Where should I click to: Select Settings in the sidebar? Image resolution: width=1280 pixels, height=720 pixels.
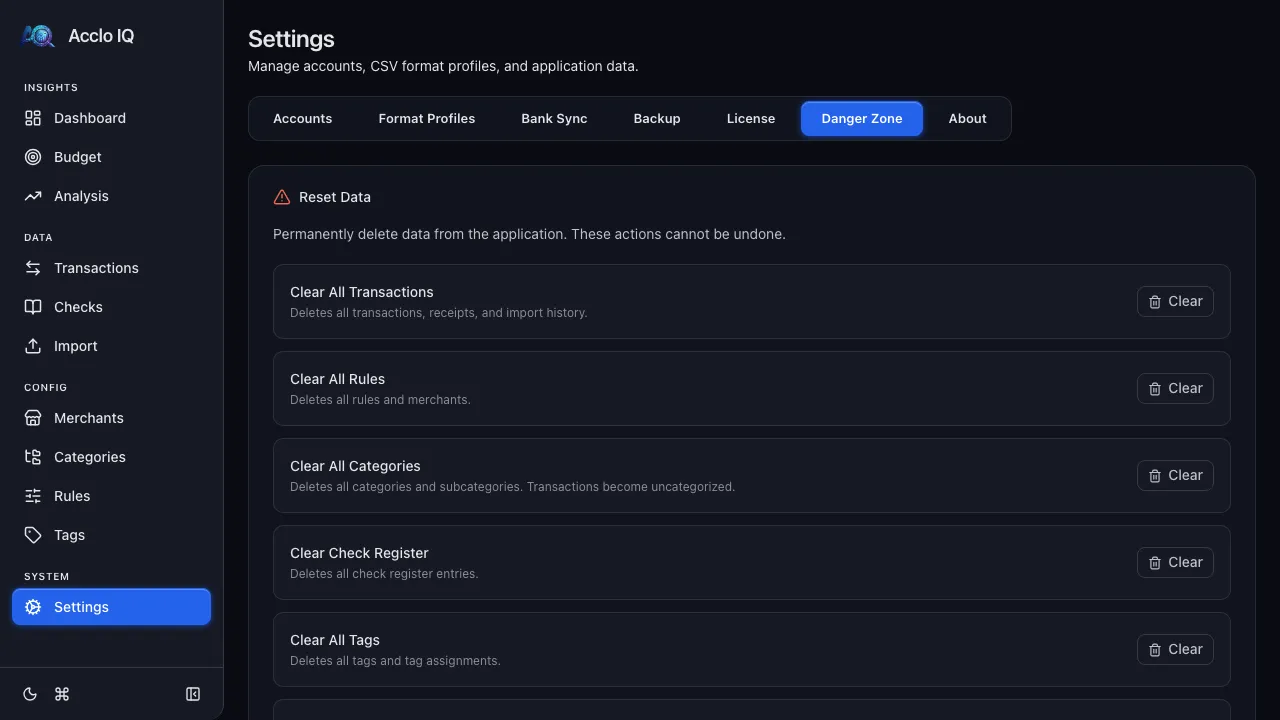(x=111, y=607)
